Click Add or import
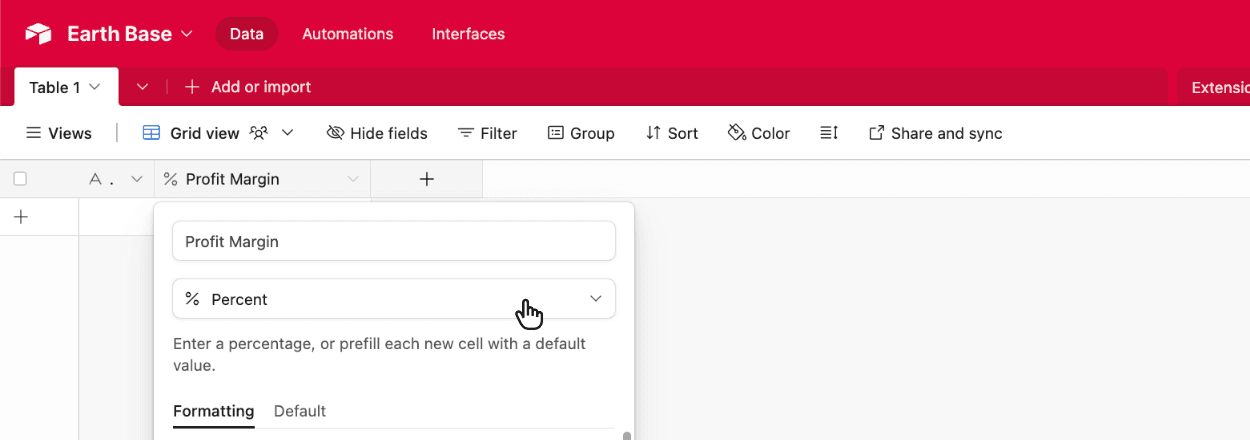 [x=248, y=87]
